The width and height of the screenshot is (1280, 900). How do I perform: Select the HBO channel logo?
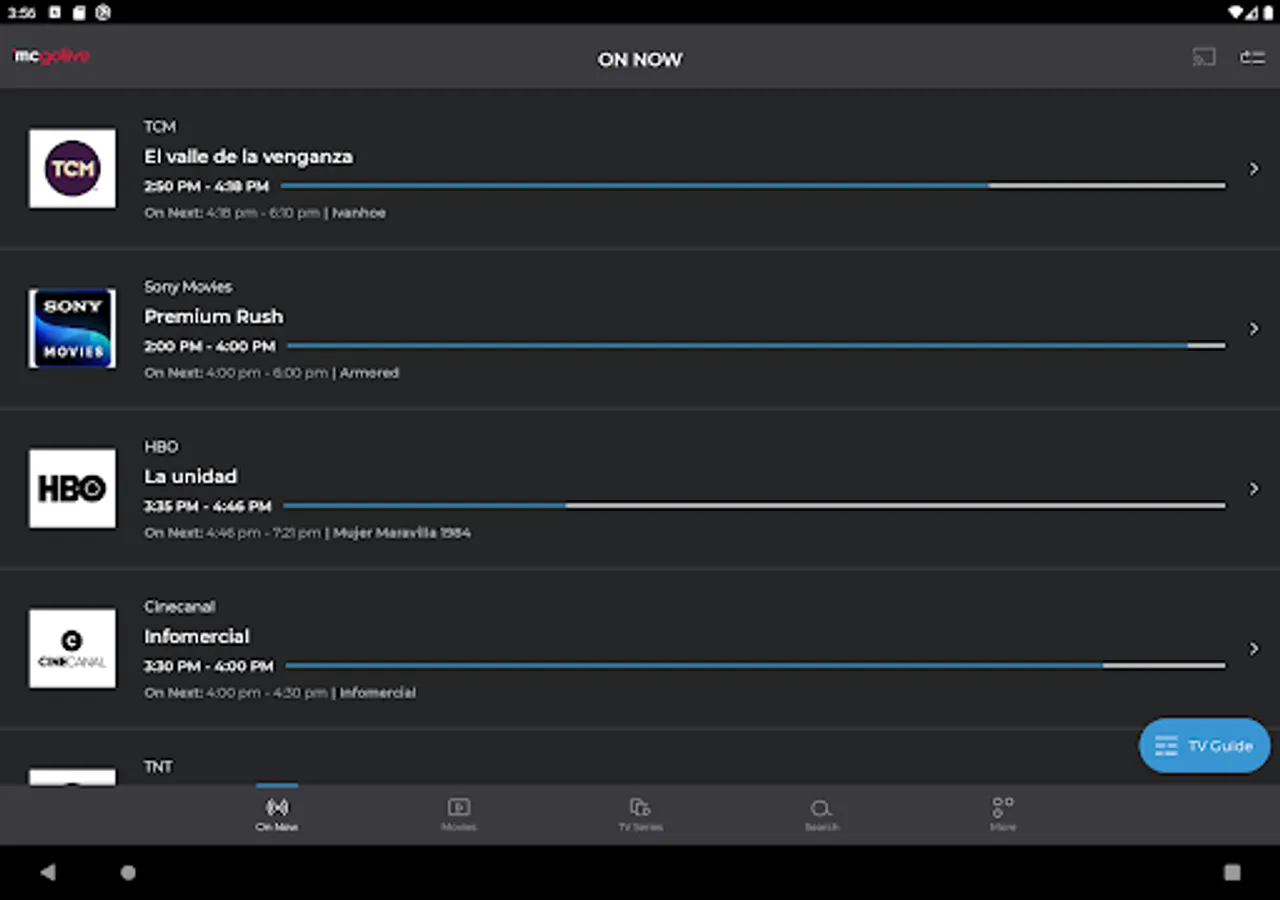coord(72,488)
